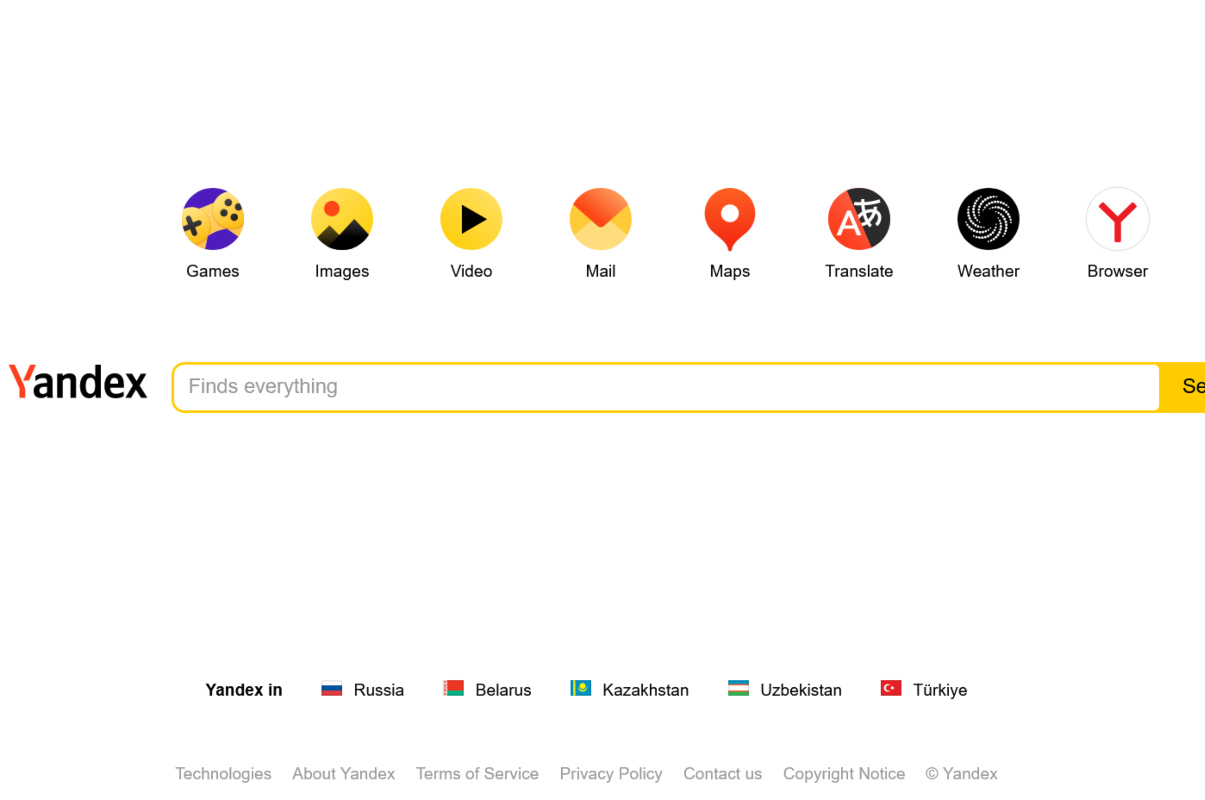
Task: Open the Contact us link
Action: click(722, 774)
